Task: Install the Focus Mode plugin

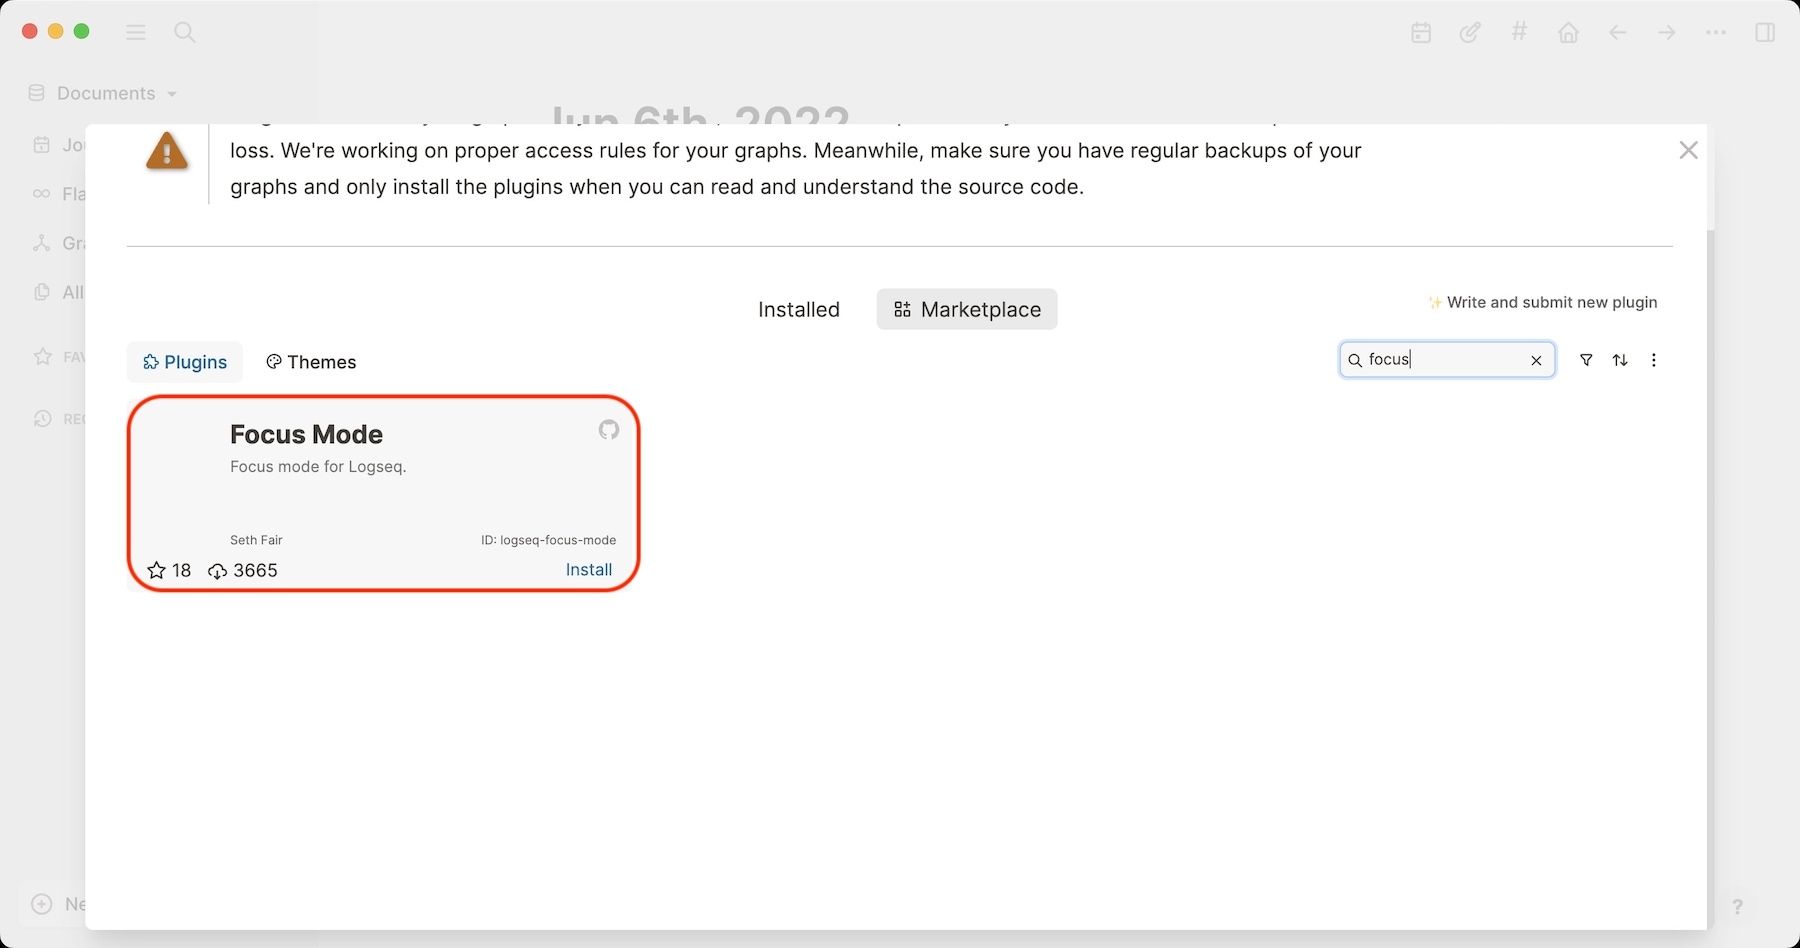Action: pyautogui.click(x=588, y=570)
